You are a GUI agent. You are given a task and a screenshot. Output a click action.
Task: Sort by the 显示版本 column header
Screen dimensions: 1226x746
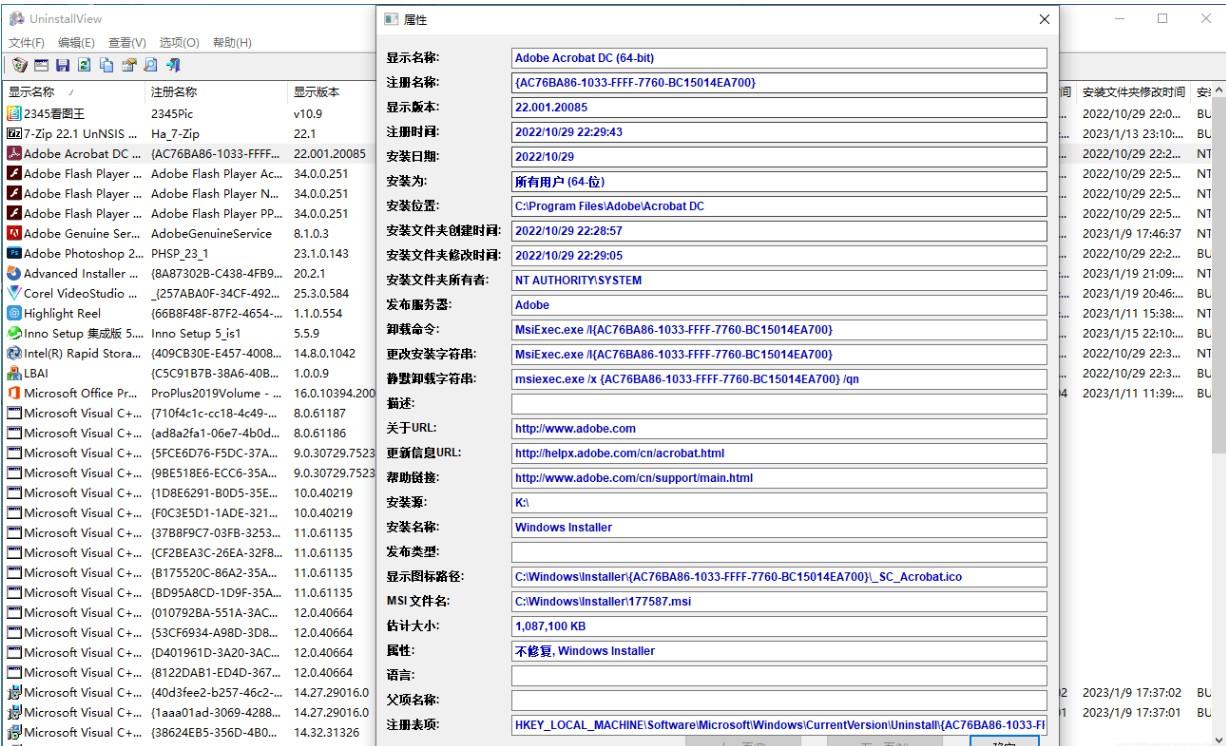tap(332, 92)
